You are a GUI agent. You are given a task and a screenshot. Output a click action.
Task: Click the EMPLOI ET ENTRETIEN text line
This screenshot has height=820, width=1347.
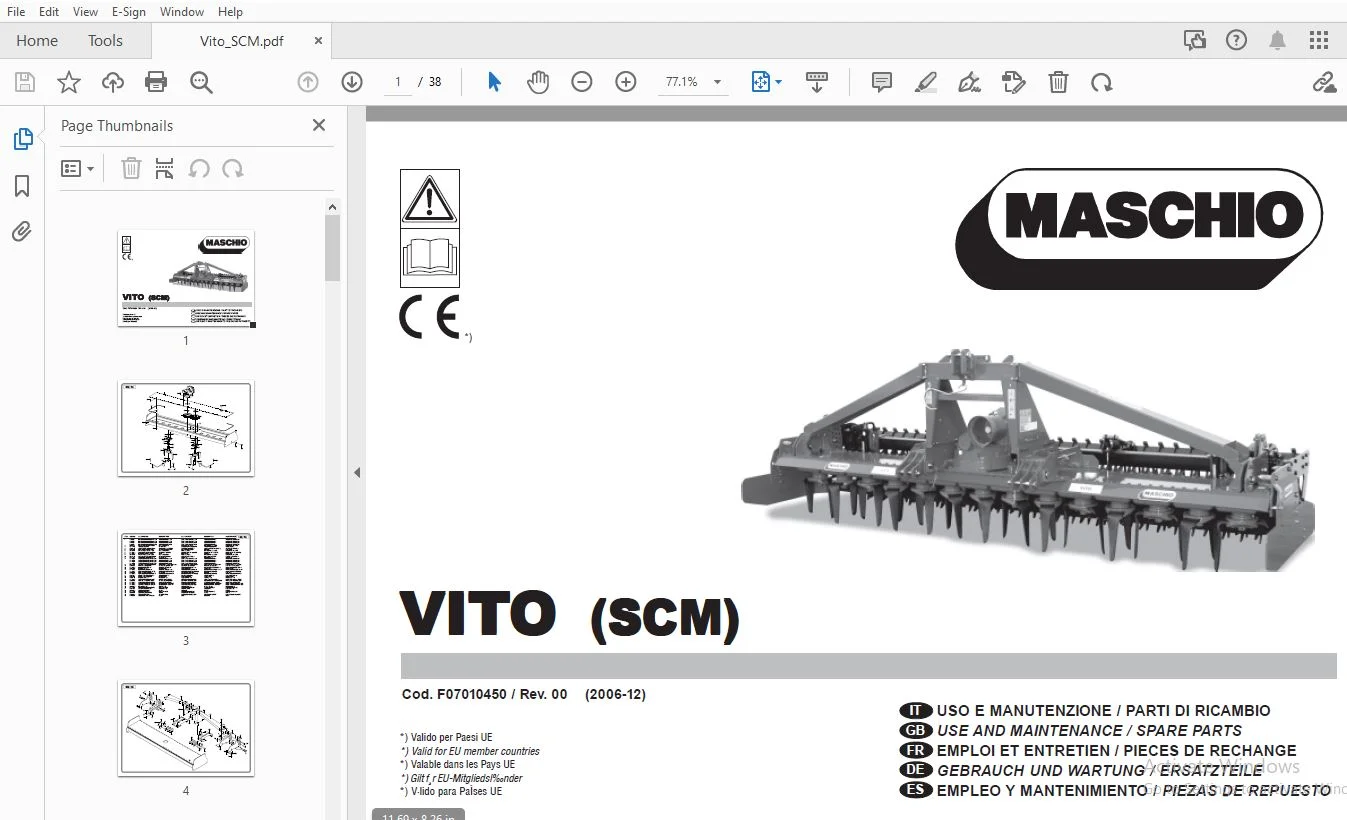click(1116, 751)
